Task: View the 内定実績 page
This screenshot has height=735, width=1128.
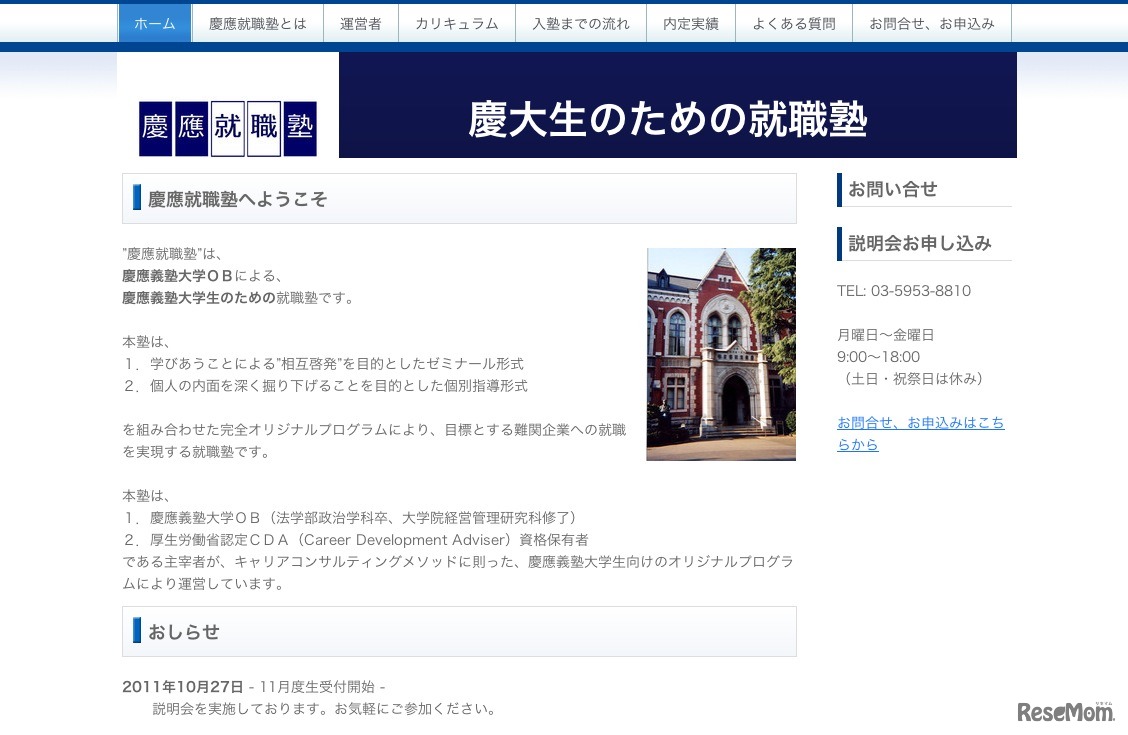Action: point(691,24)
